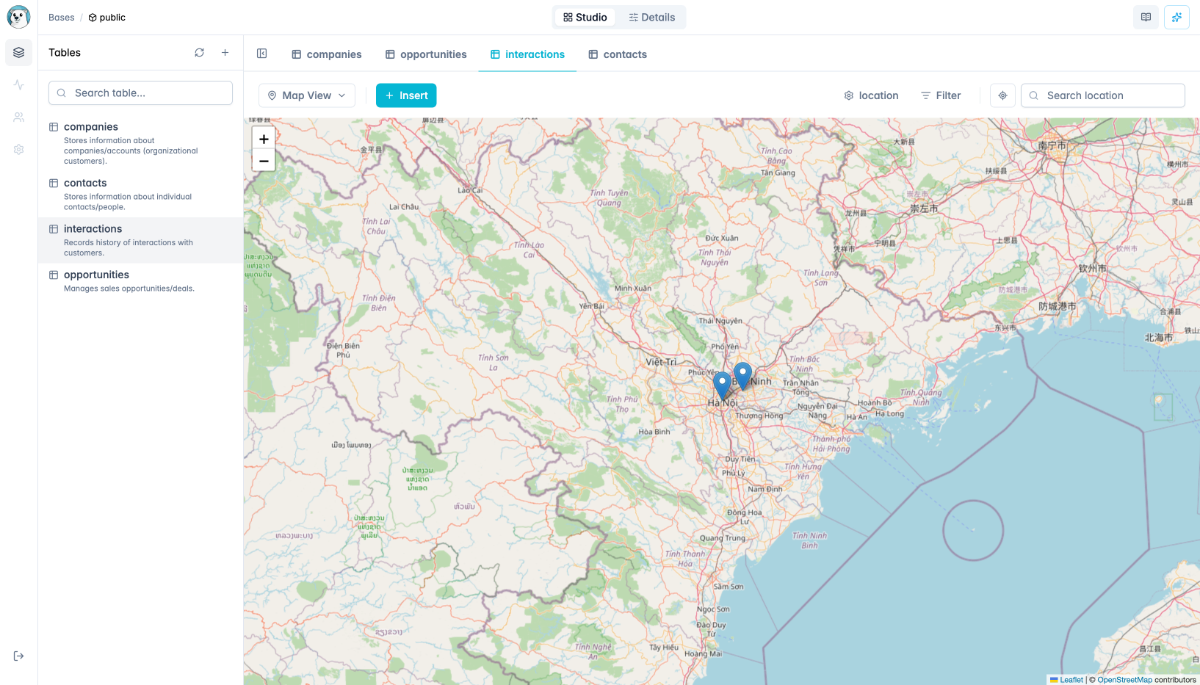The image size is (1200, 685).
Task: Add a new table using the plus icon
Action: point(224,52)
